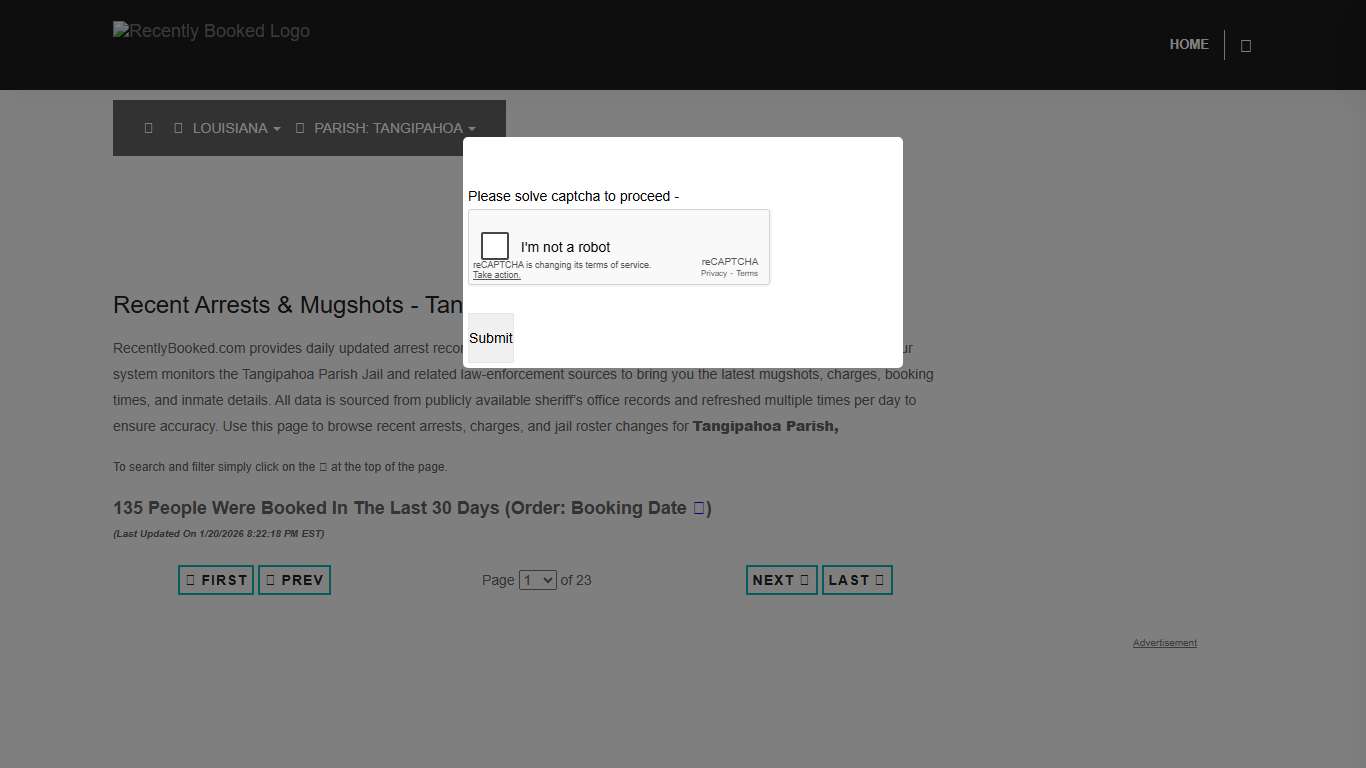Advance with the NEXT pagination button
This screenshot has width=1366, height=768.
[780, 579]
